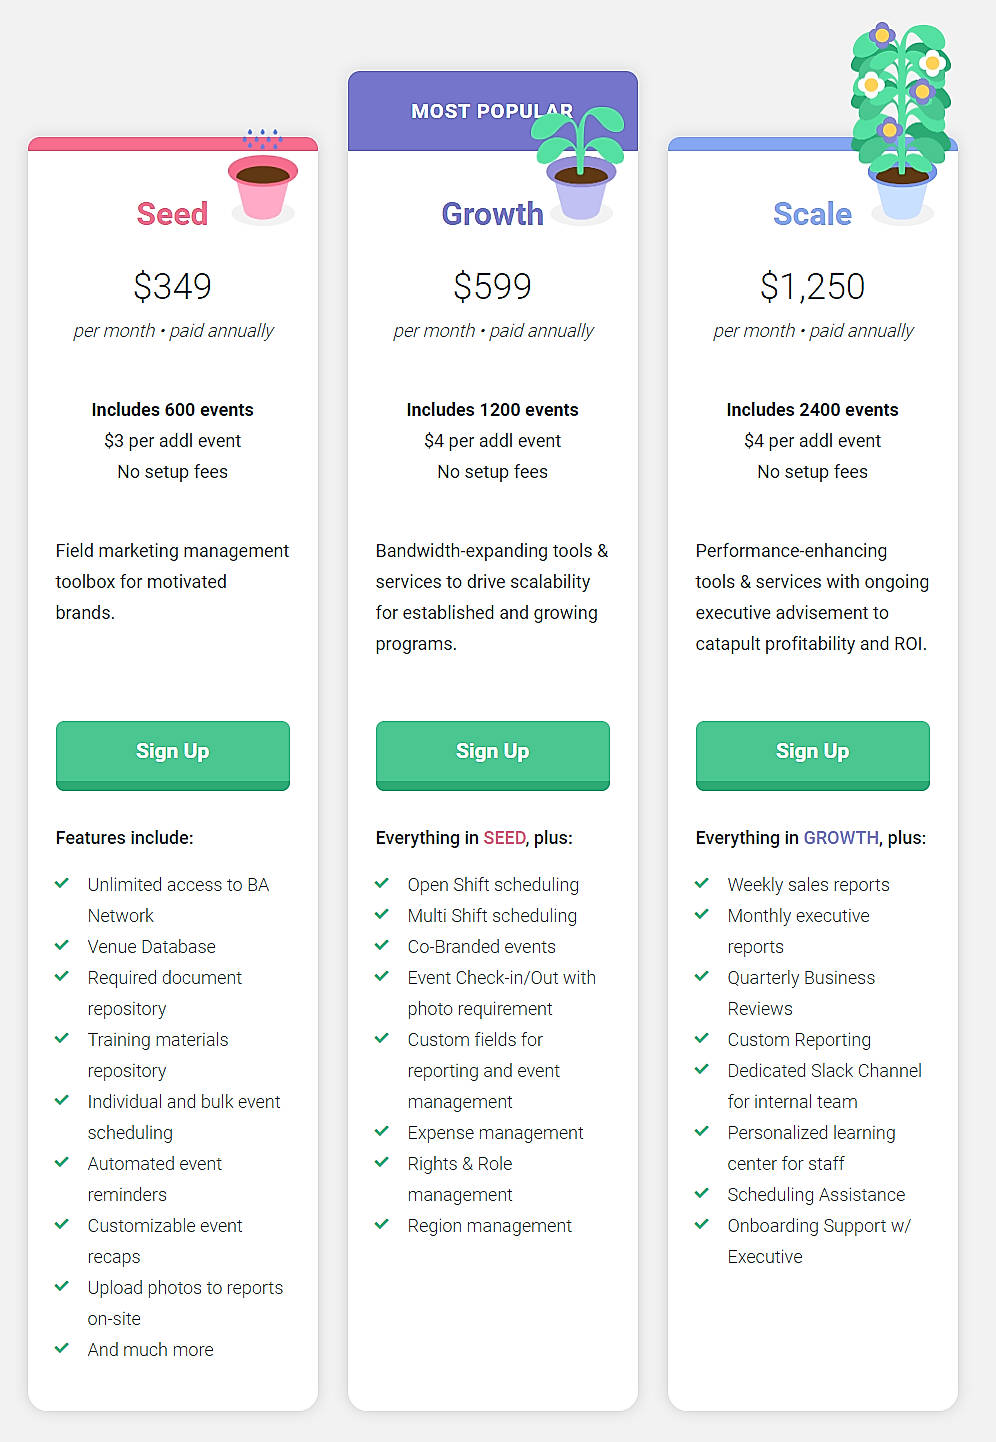Click the checkmark beside Expense management
The height and width of the screenshot is (1442, 996).
click(x=382, y=1132)
